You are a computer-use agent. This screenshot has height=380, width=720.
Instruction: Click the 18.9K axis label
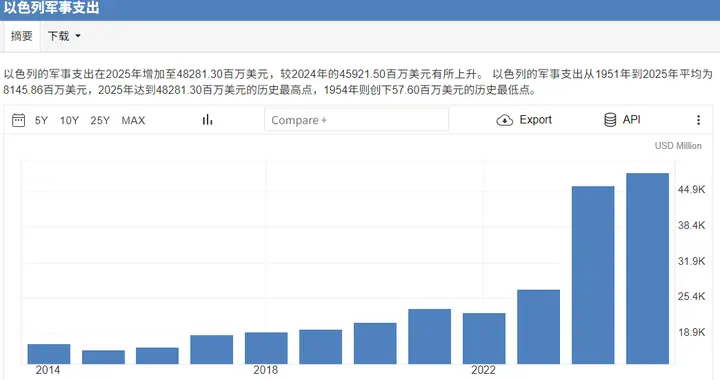coord(692,332)
